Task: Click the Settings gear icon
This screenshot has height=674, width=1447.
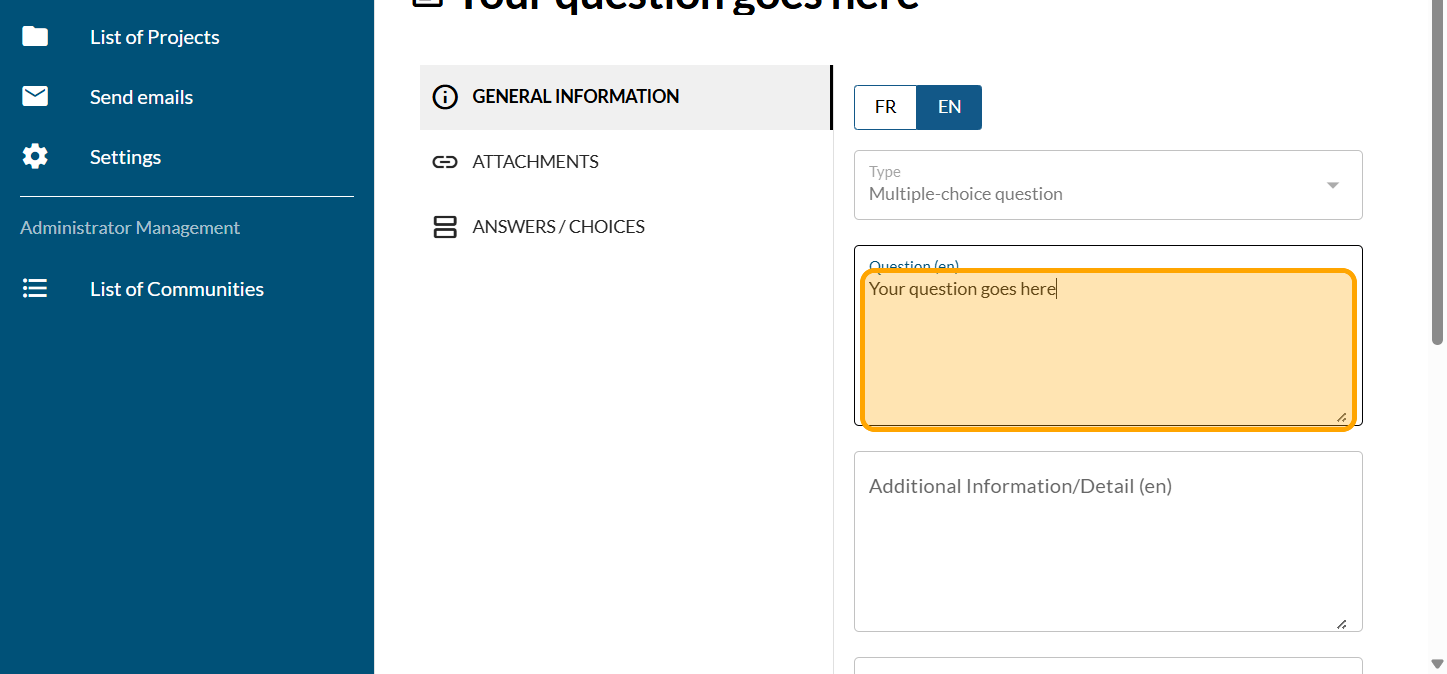Action: [35, 157]
